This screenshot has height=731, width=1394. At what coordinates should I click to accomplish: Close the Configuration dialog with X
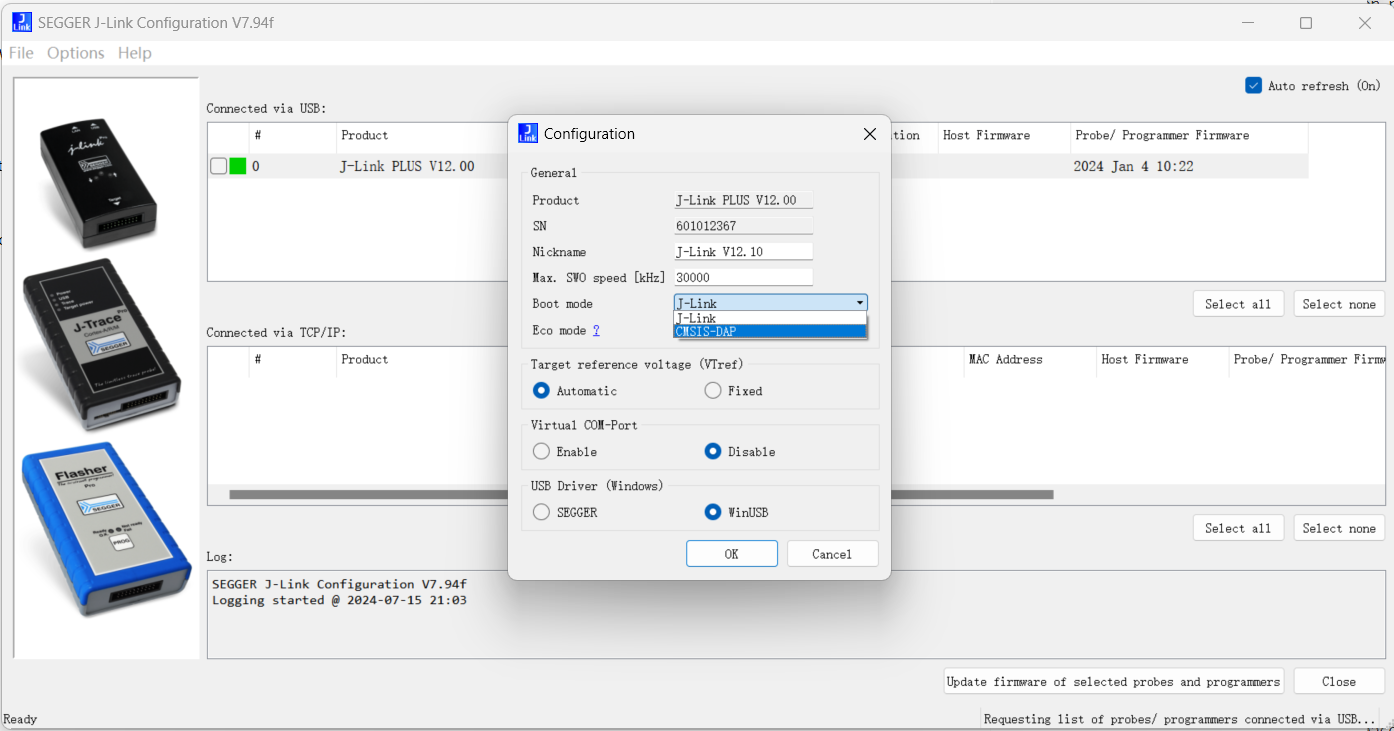pyautogui.click(x=869, y=134)
